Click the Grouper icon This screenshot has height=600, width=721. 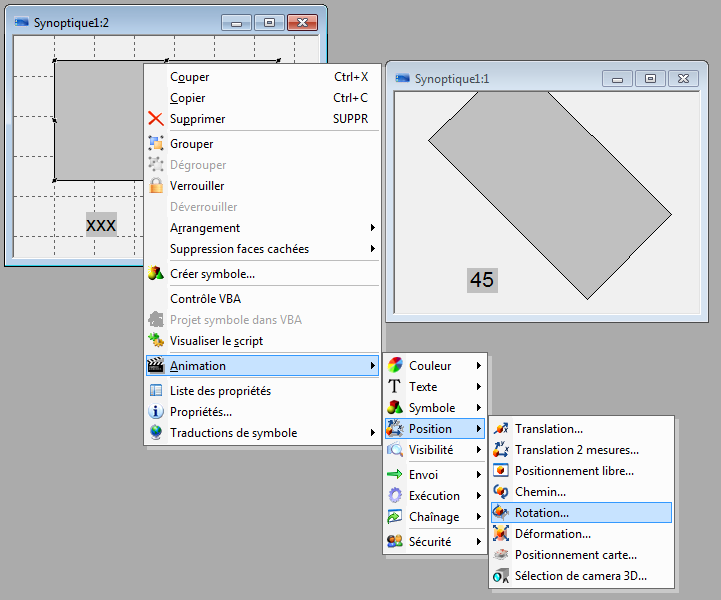coord(156,144)
